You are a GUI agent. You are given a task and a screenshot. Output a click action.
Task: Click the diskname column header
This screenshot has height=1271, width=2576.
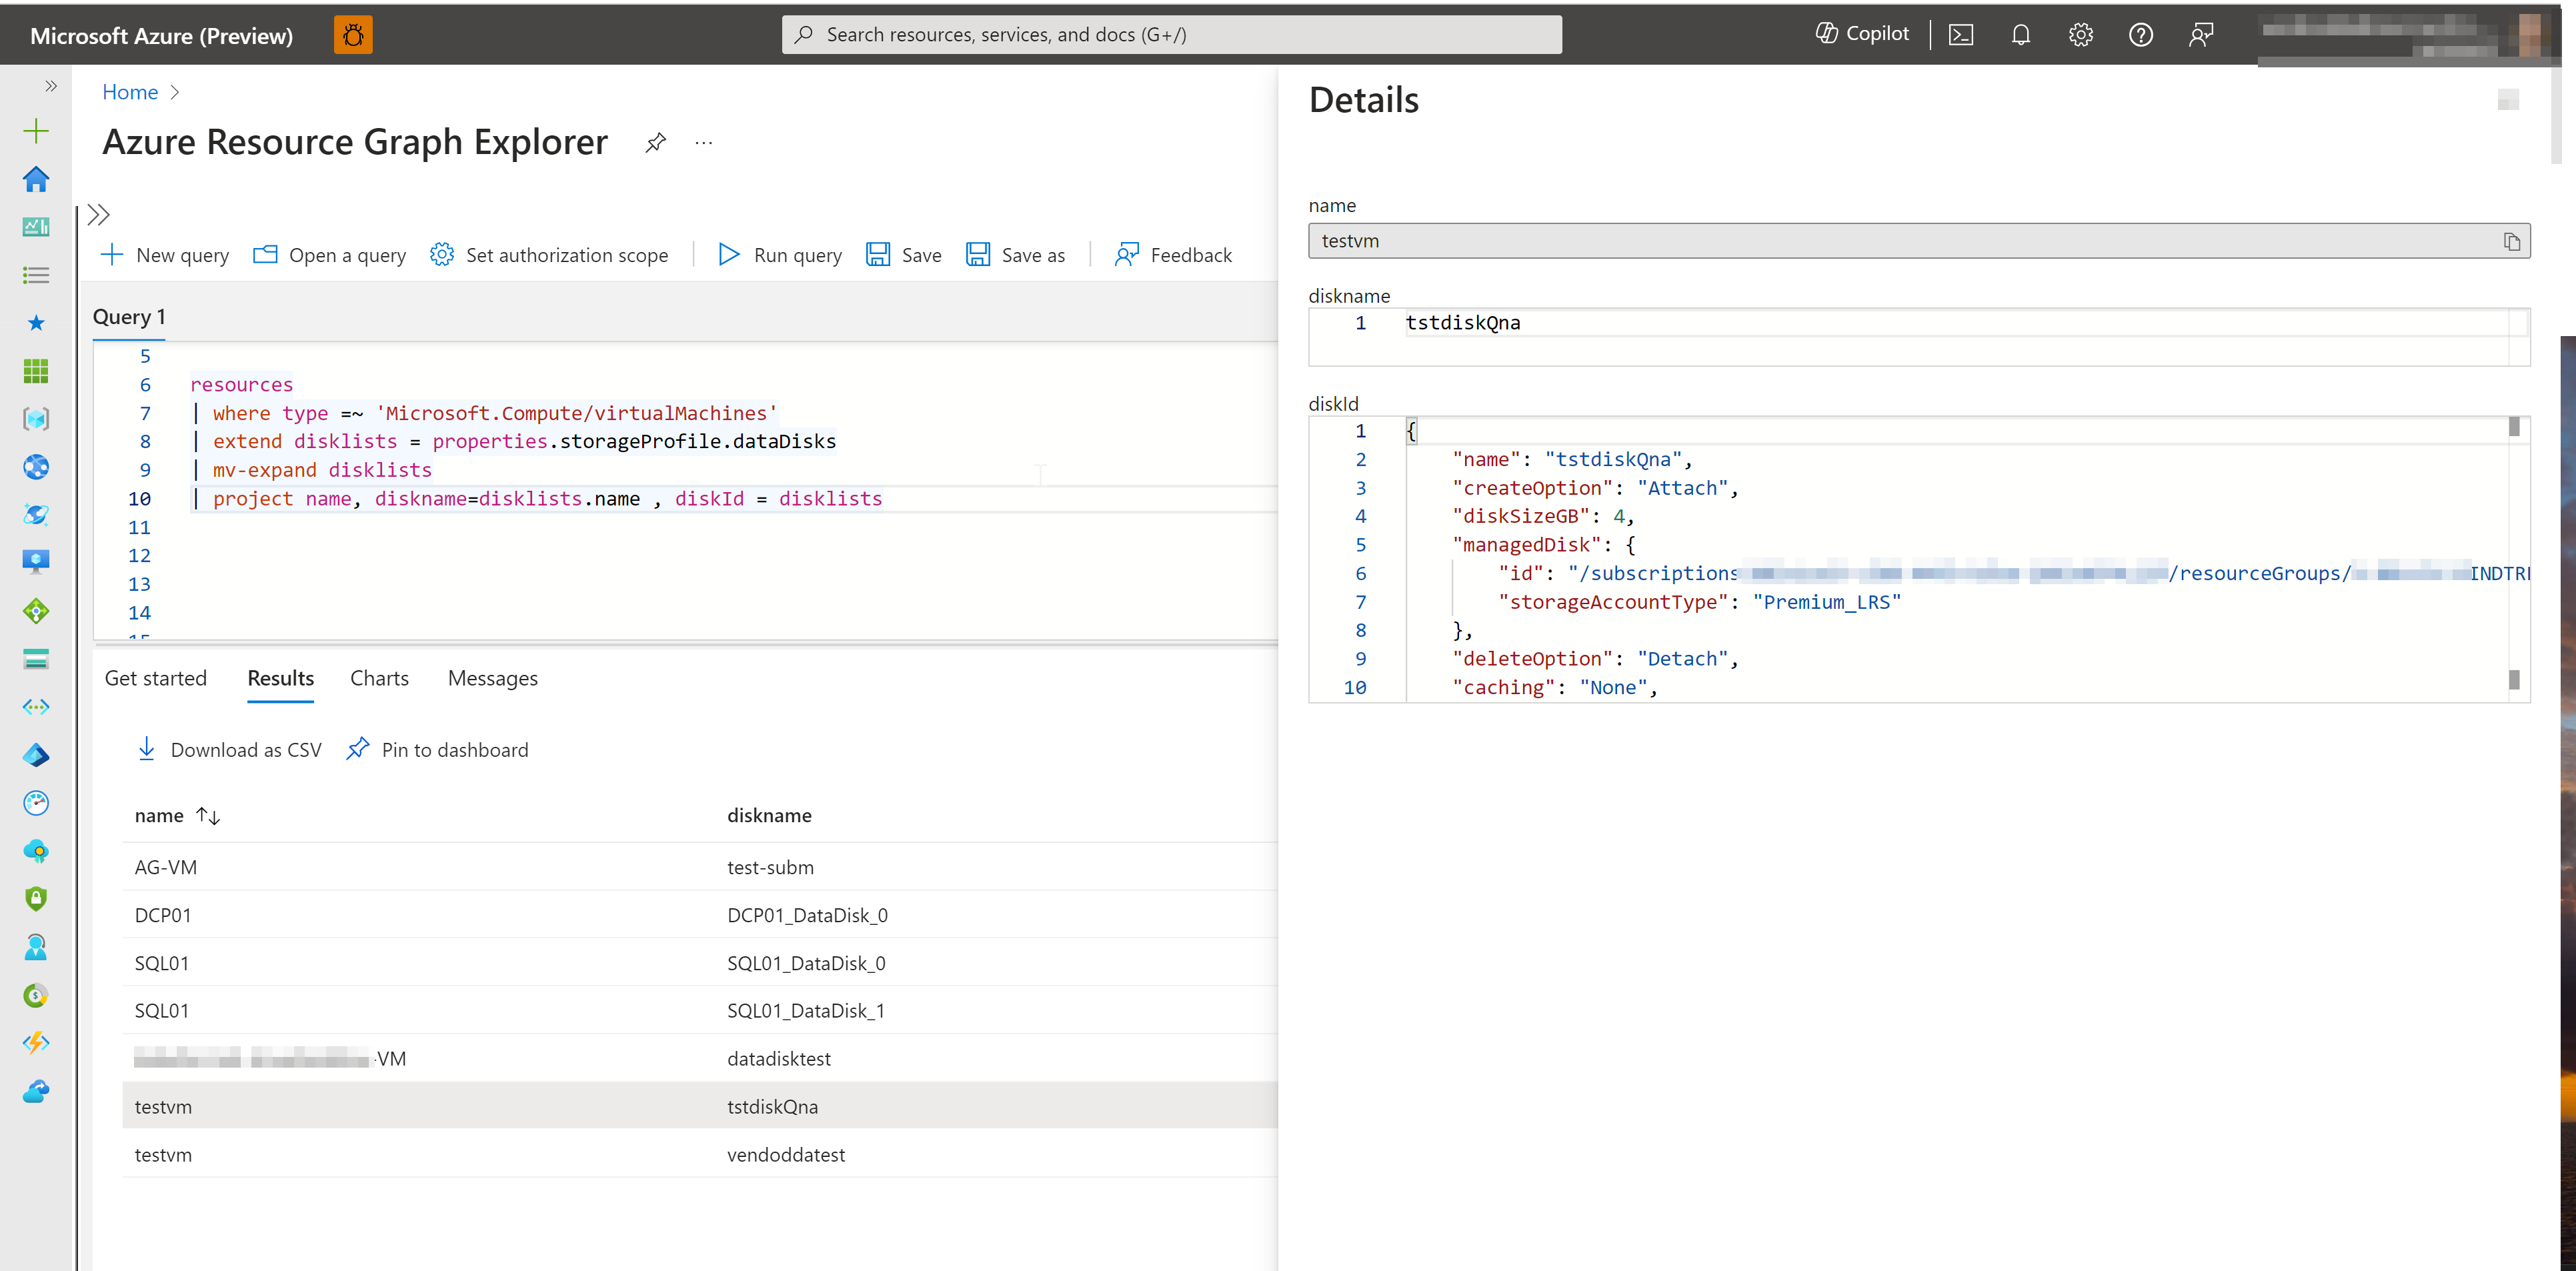pyautogui.click(x=769, y=816)
